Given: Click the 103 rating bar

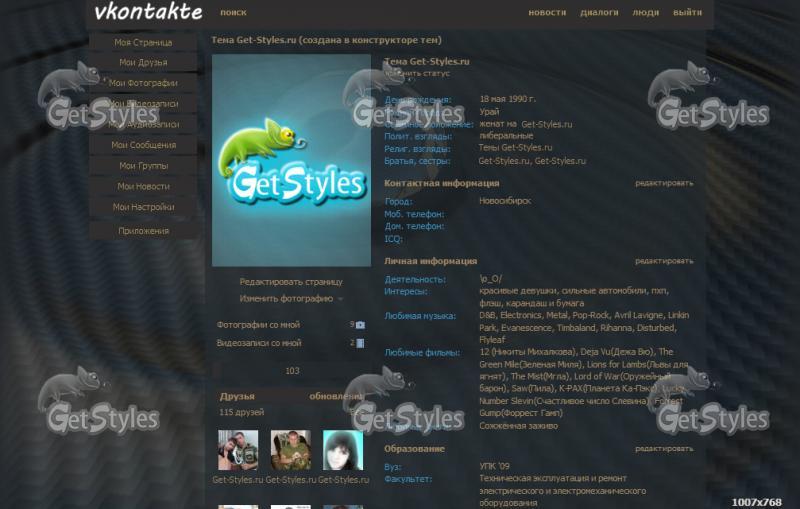Looking at the screenshot, I should [291, 371].
